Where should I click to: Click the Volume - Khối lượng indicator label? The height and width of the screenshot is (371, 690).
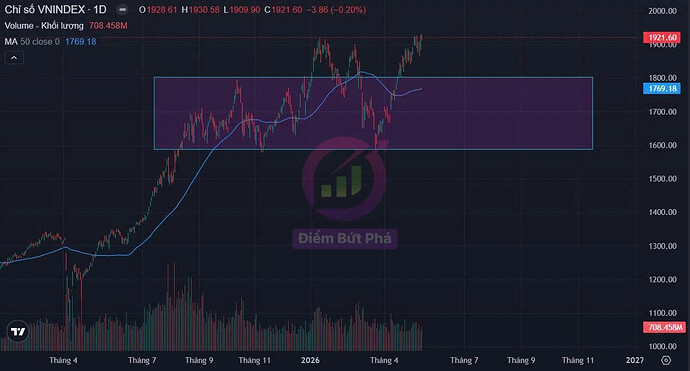tap(44, 26)
